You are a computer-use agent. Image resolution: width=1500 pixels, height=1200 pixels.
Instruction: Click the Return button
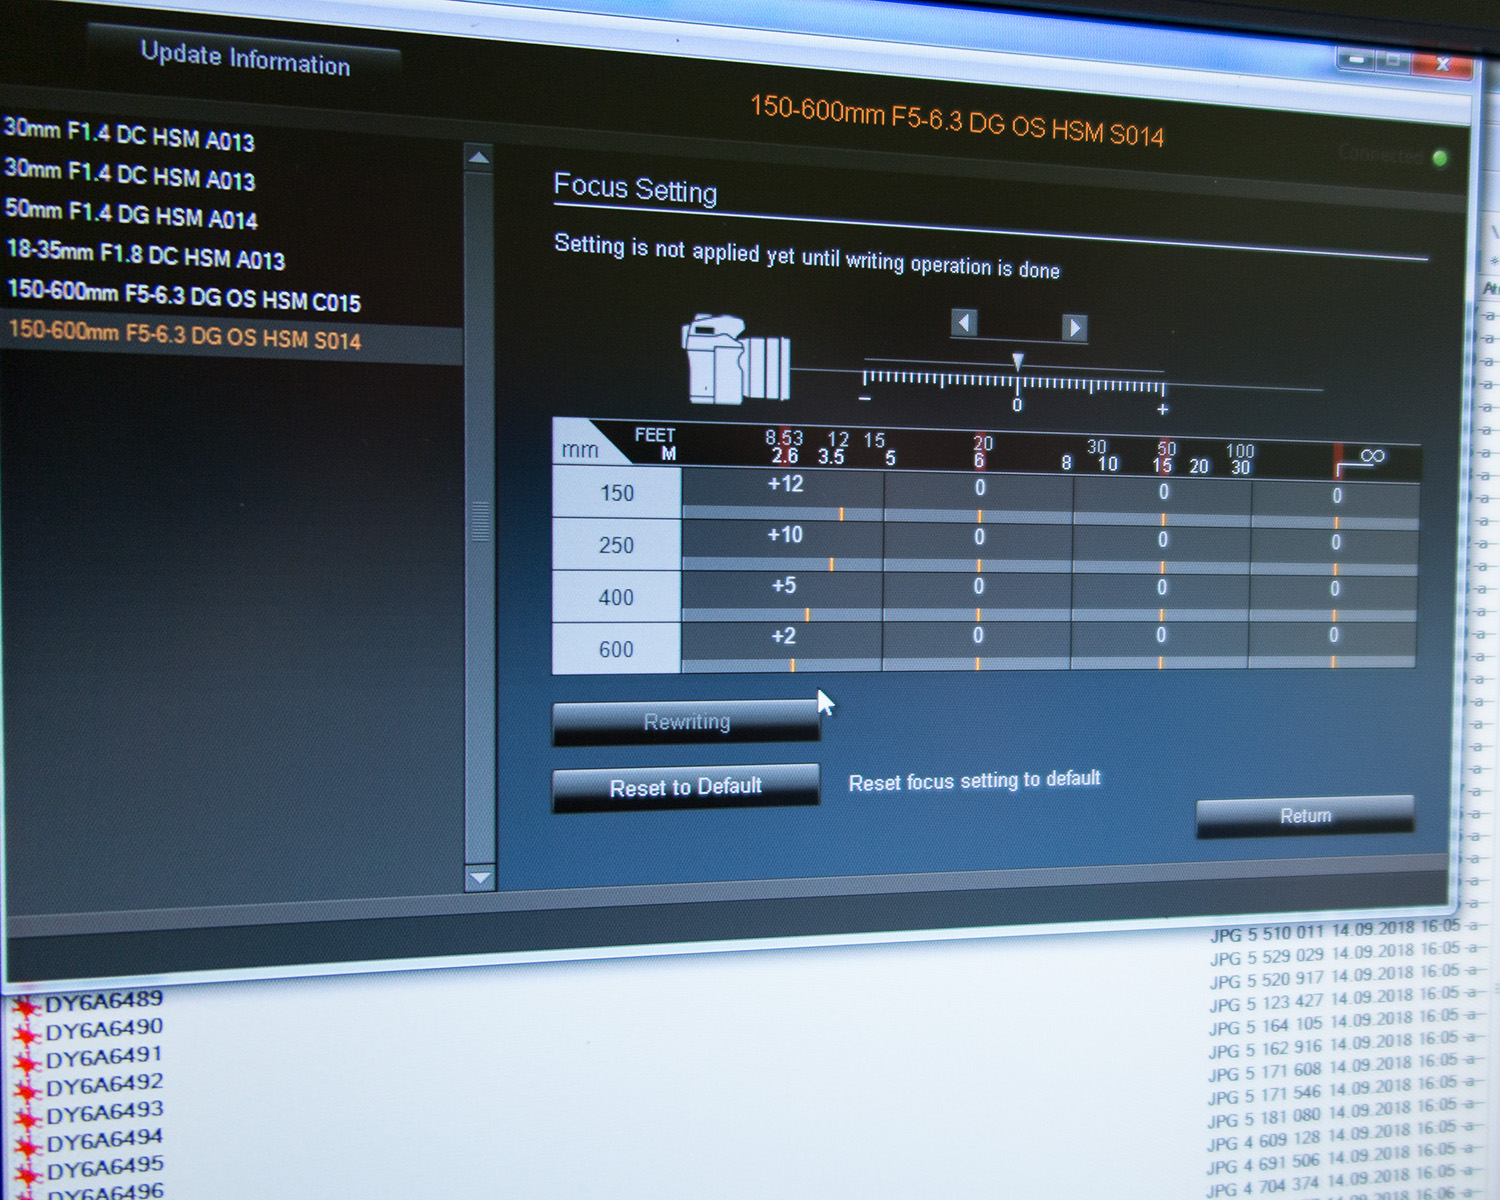point(1305,816)
